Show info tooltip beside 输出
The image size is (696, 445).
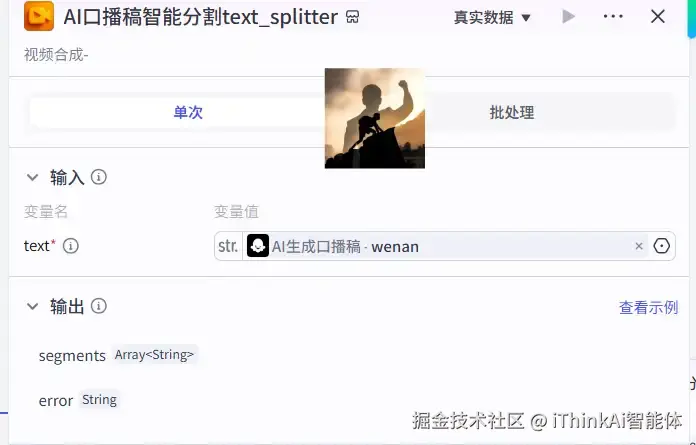99,306
